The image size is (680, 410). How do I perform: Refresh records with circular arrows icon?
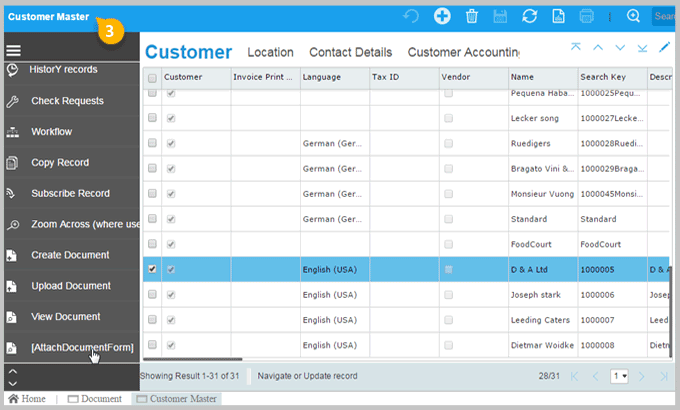530,16
